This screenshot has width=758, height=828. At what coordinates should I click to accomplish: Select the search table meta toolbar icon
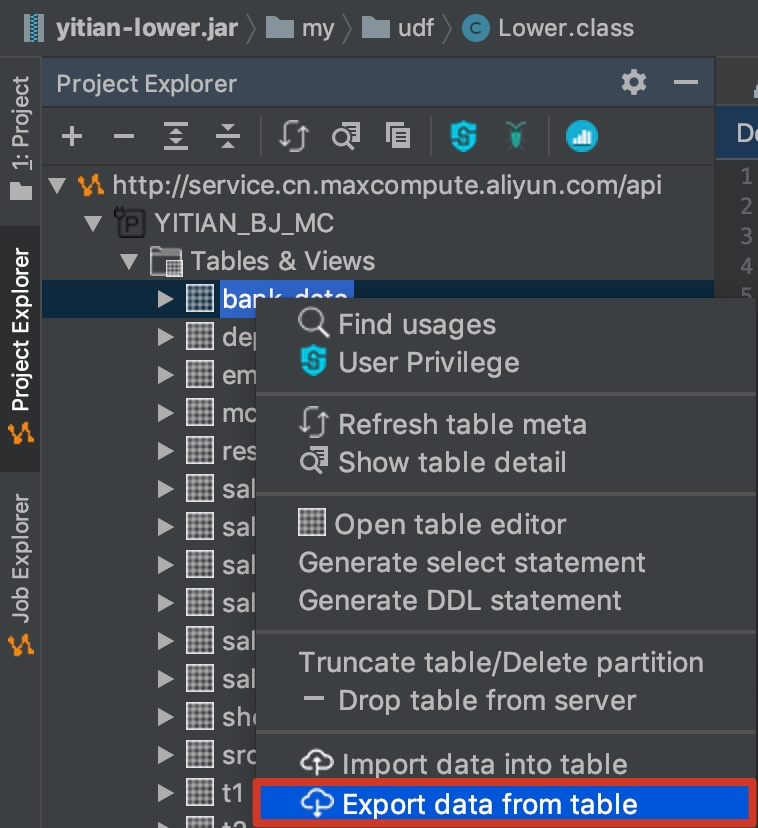345,137
